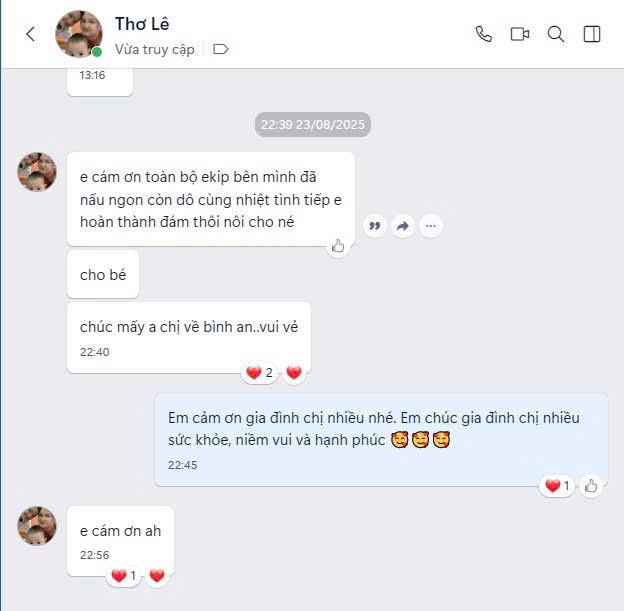Image resolution: width=624 pixels, height=611 pixels.
Task: View the 2 heart reactions on the 22:40 message
Action: click(x=259, y=373)
